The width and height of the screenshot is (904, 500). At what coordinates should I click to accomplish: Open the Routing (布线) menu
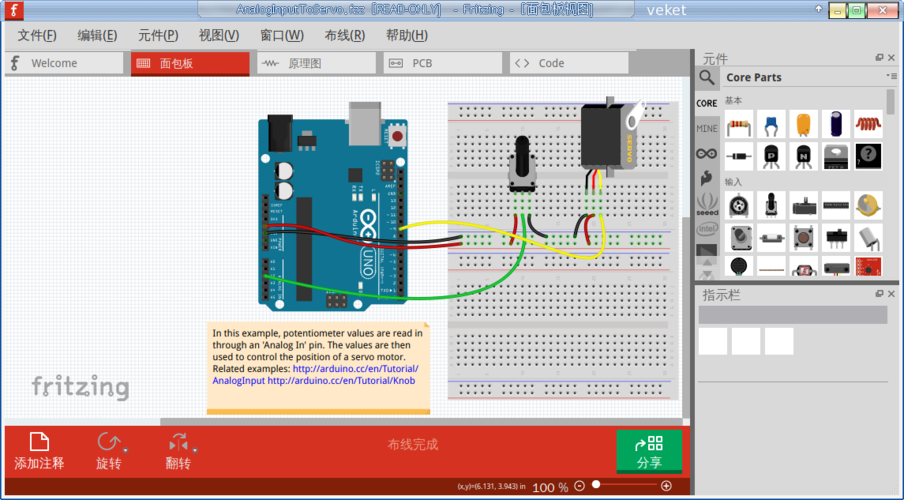tap(345, 36)
